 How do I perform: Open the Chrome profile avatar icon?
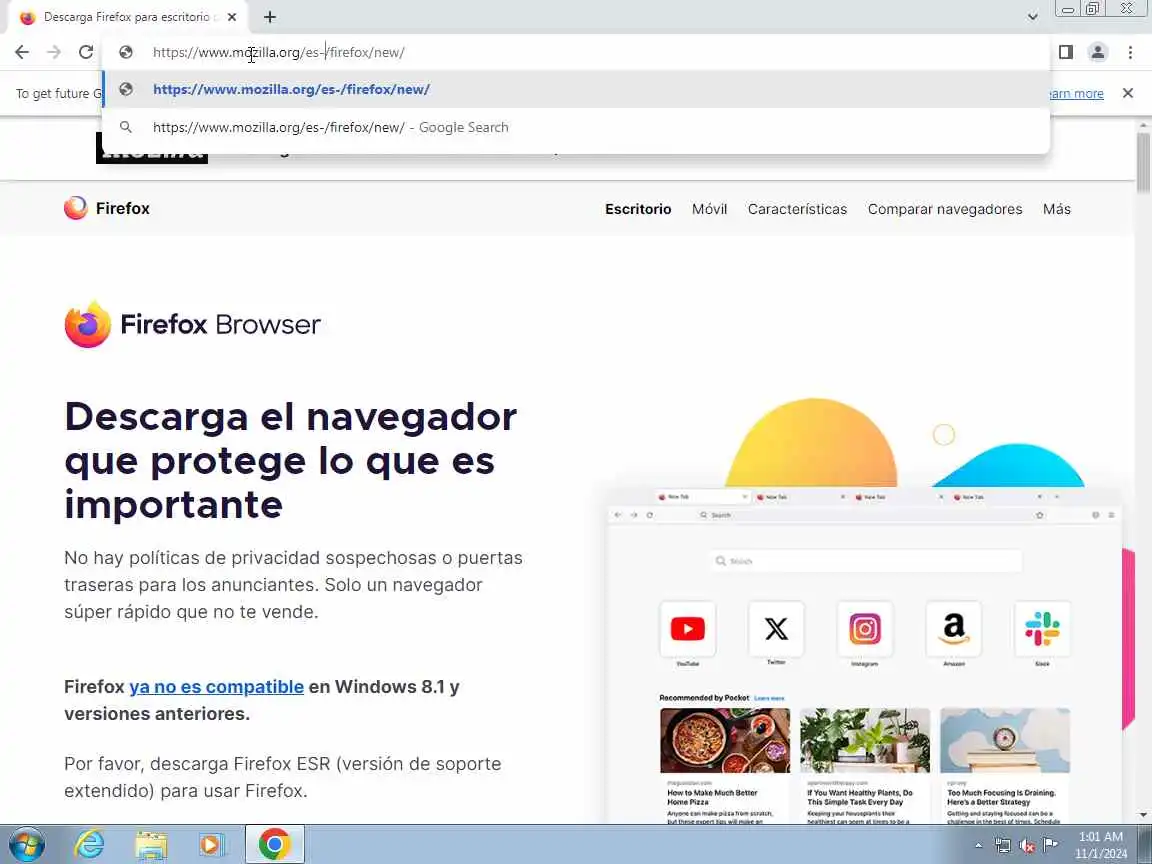[x=1098, y=52]
